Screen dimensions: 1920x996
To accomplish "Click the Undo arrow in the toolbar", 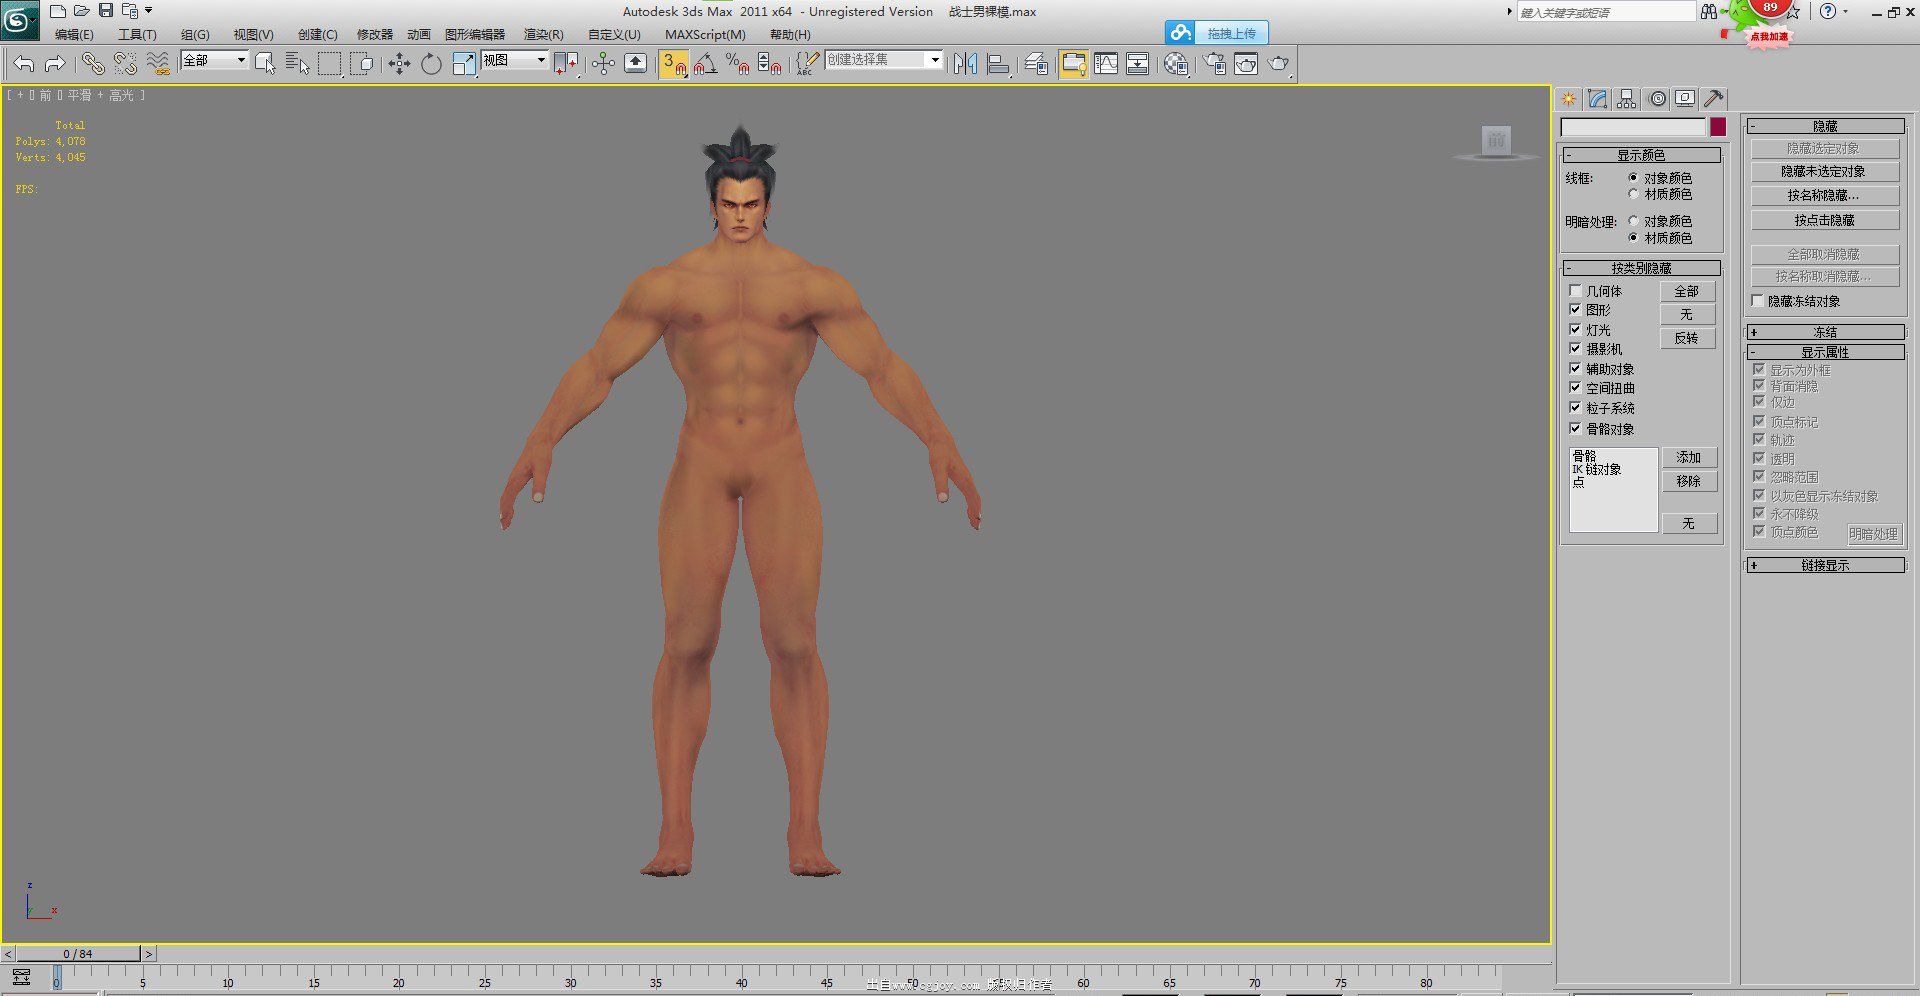I will point(24,64).
